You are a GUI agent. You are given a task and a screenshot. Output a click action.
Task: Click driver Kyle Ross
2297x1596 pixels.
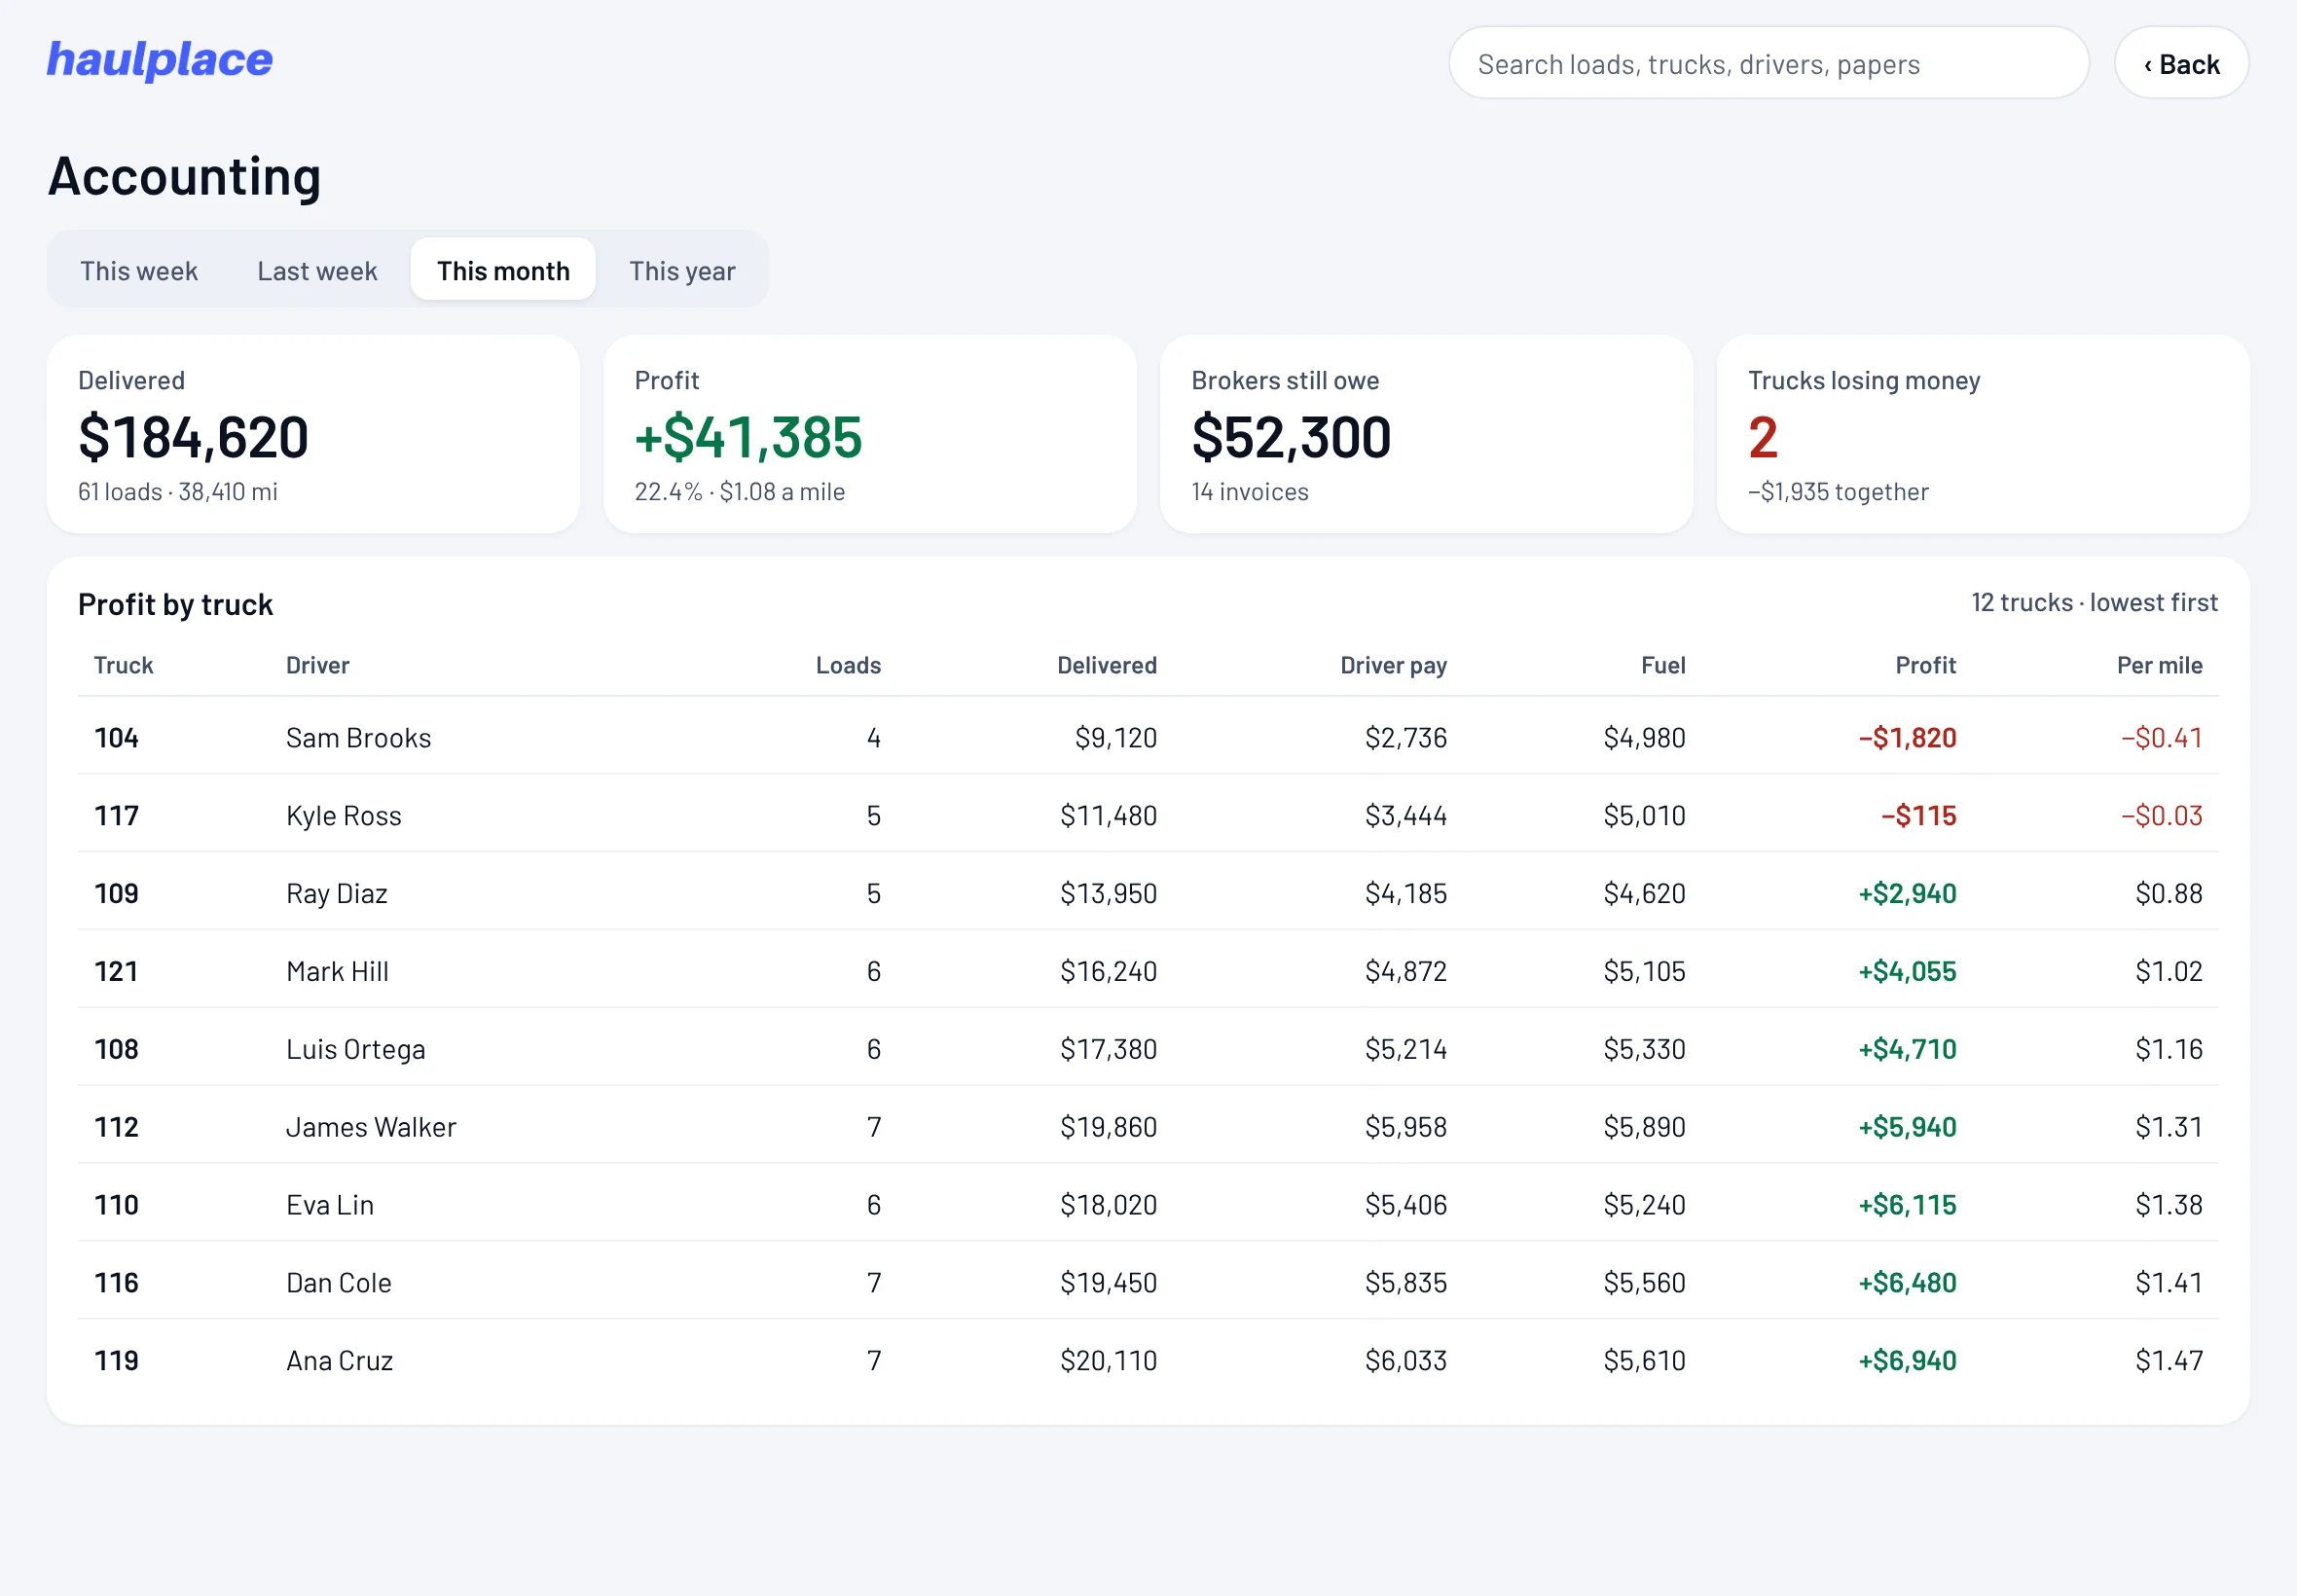pyautogui.click(x=344, y=816)
